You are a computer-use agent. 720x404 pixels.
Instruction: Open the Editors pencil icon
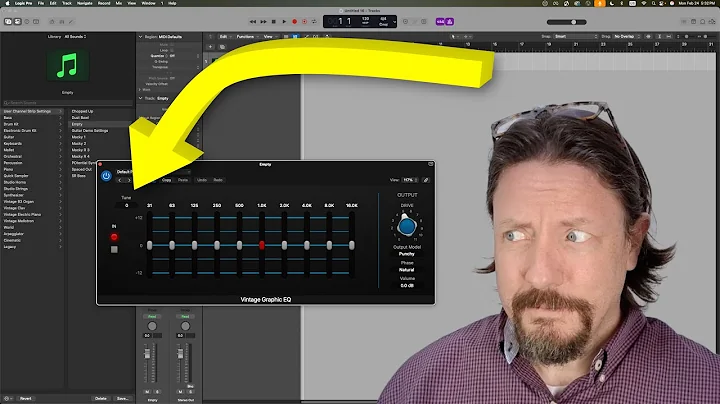pos(71,22)
